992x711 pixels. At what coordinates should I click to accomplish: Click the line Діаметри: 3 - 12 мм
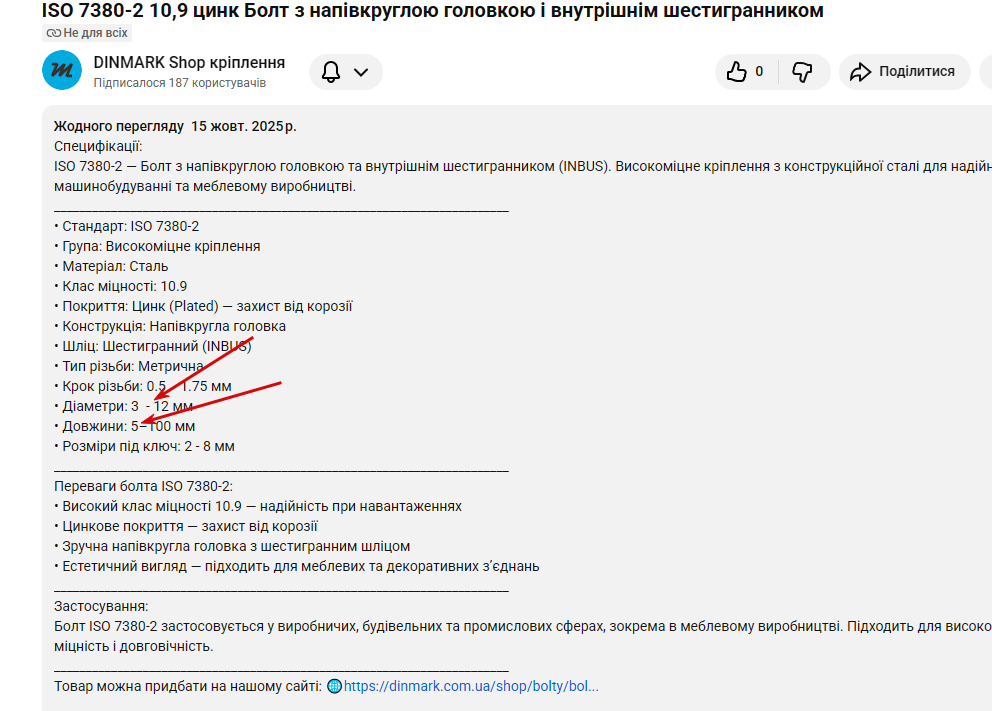(x=123, y=407)
